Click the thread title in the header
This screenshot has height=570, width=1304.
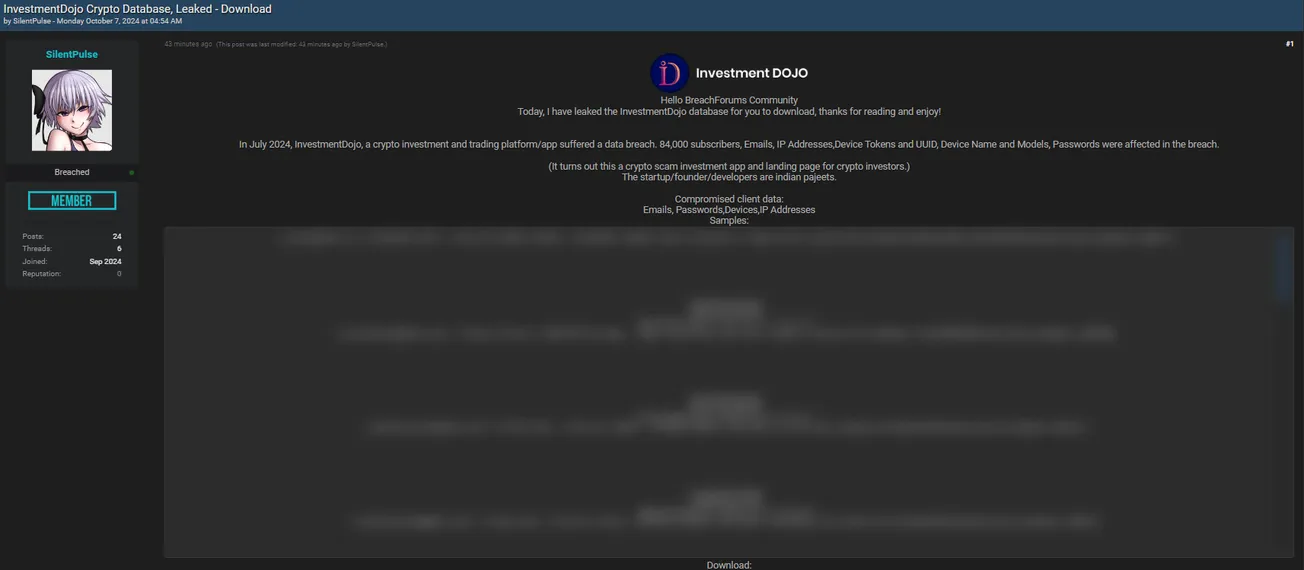[x=138, y=9]
